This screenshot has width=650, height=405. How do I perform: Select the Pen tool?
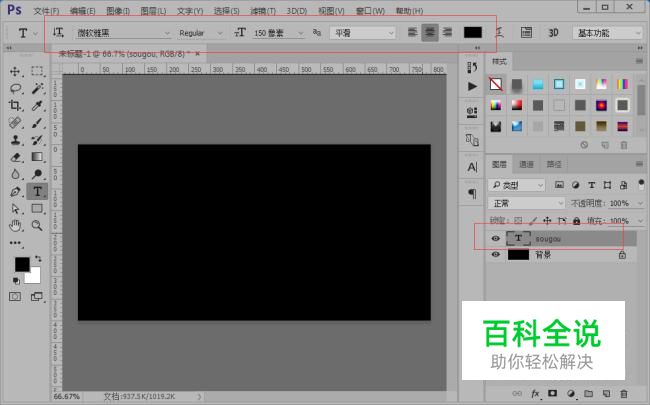[15, 192]
